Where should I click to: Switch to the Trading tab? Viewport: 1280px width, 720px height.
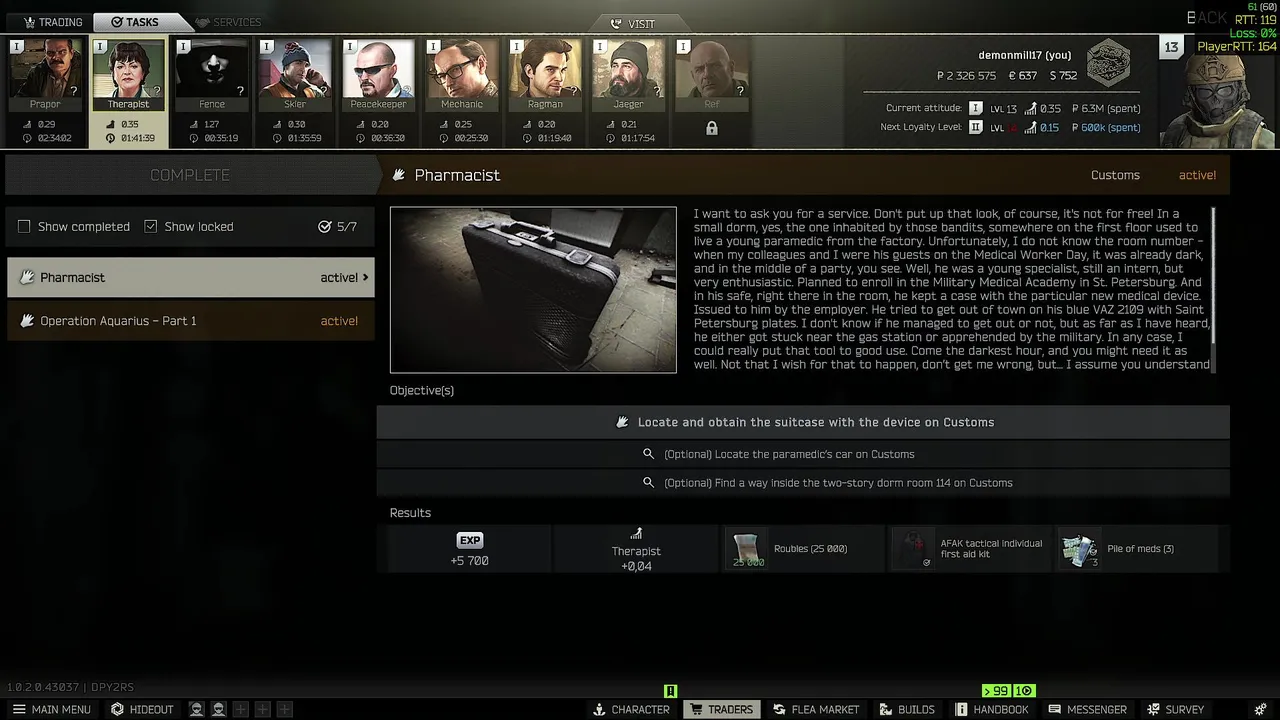click(52, 22)
